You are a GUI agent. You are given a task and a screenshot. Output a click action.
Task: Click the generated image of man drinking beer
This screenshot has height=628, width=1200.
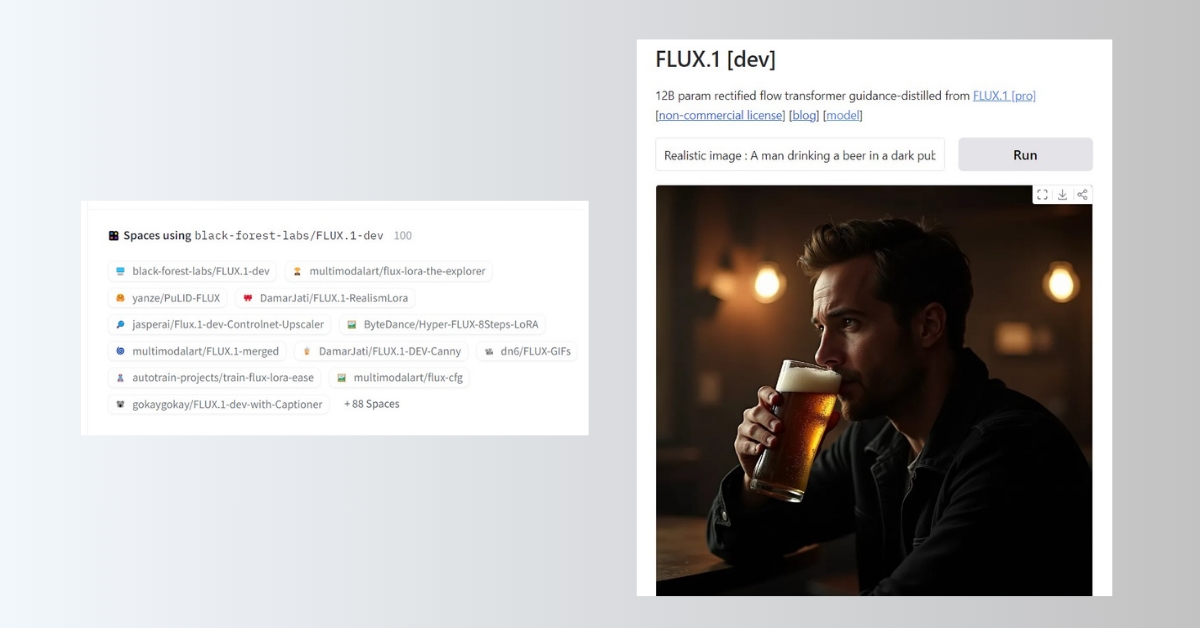point(874,390)
